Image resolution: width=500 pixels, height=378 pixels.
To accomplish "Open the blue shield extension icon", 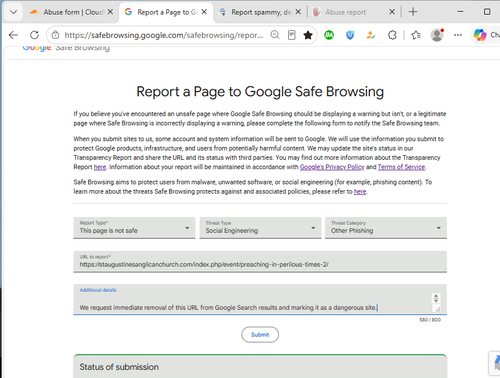I will click(350, 35).
